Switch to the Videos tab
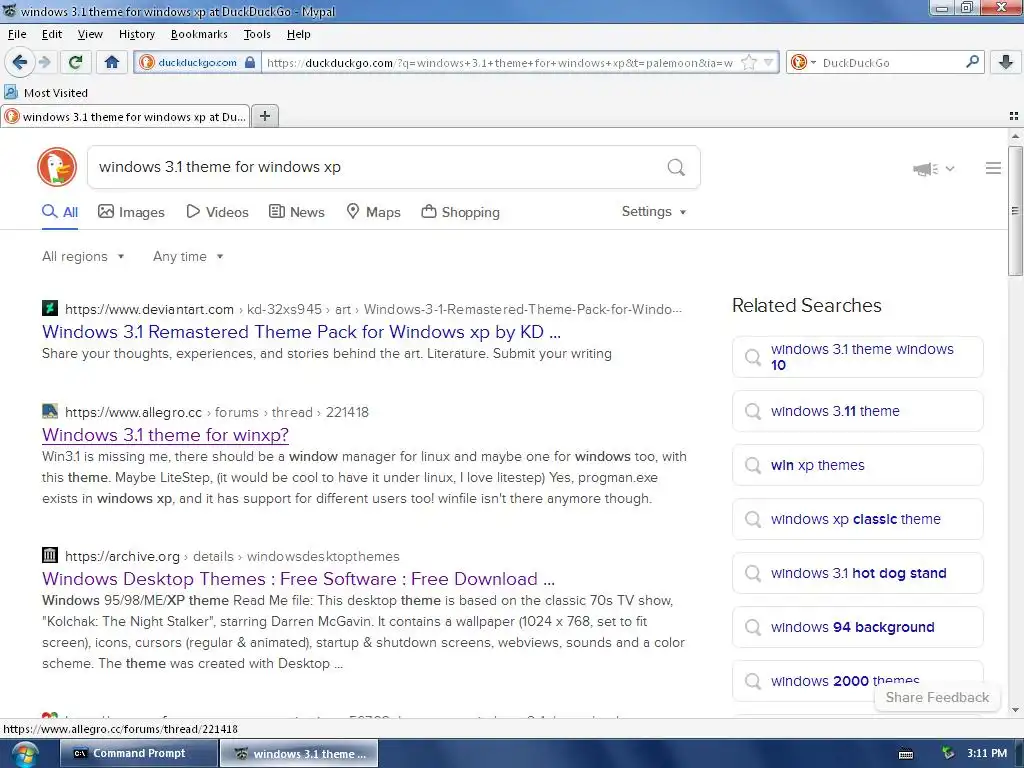The width and height of the screenshot is (1024, 768). (x=217, y=212)
